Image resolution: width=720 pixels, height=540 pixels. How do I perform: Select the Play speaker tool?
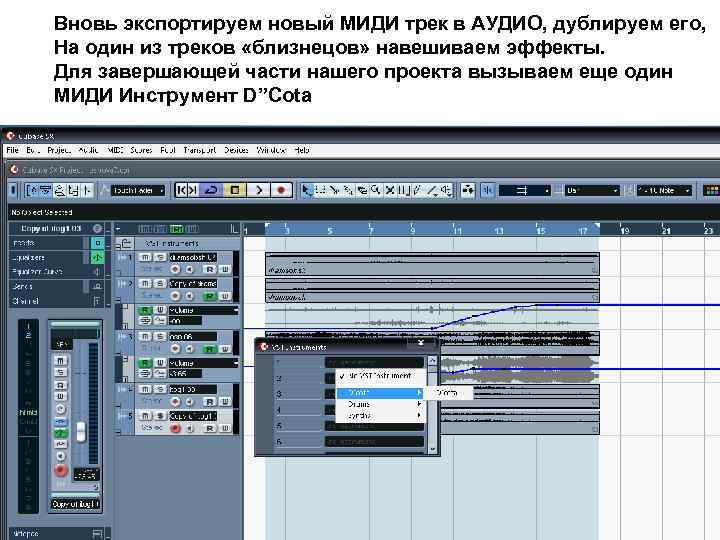[x=446, y=190]
